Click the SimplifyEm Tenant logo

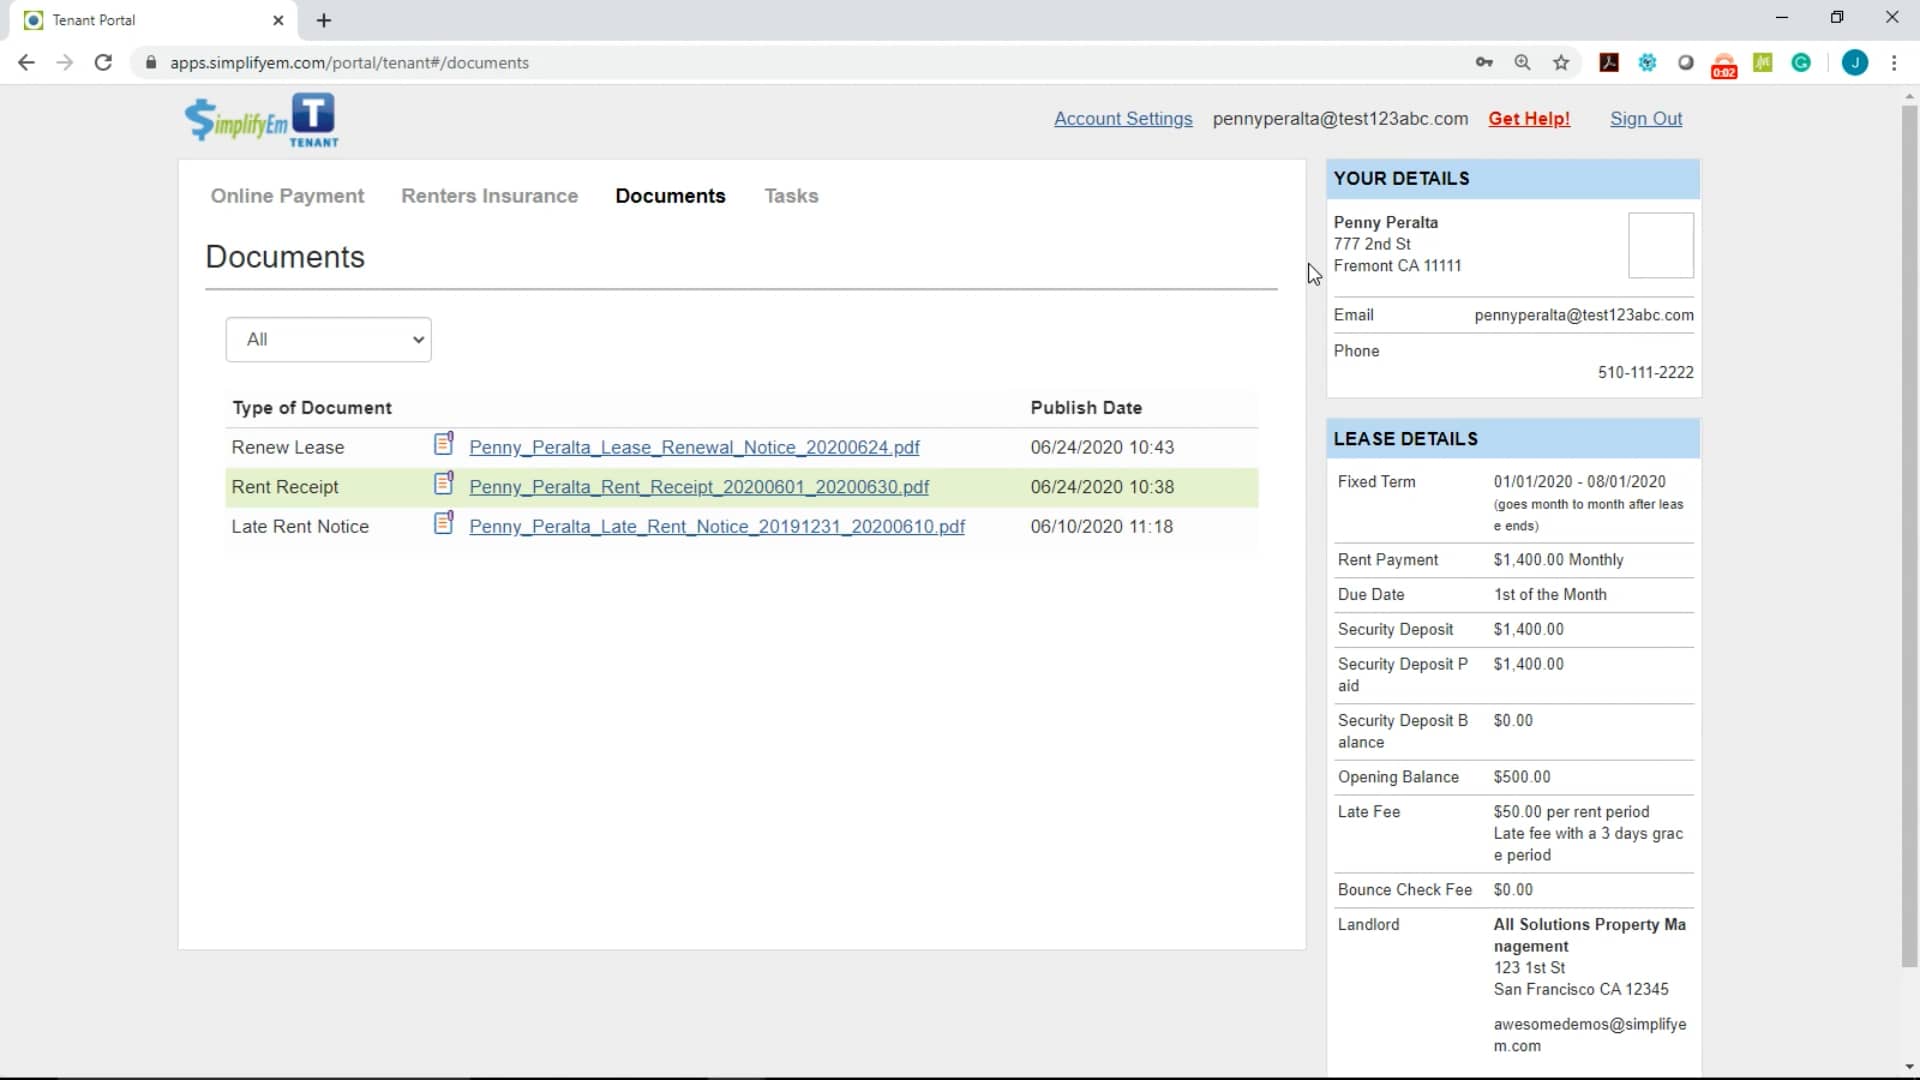click(262, 120)
